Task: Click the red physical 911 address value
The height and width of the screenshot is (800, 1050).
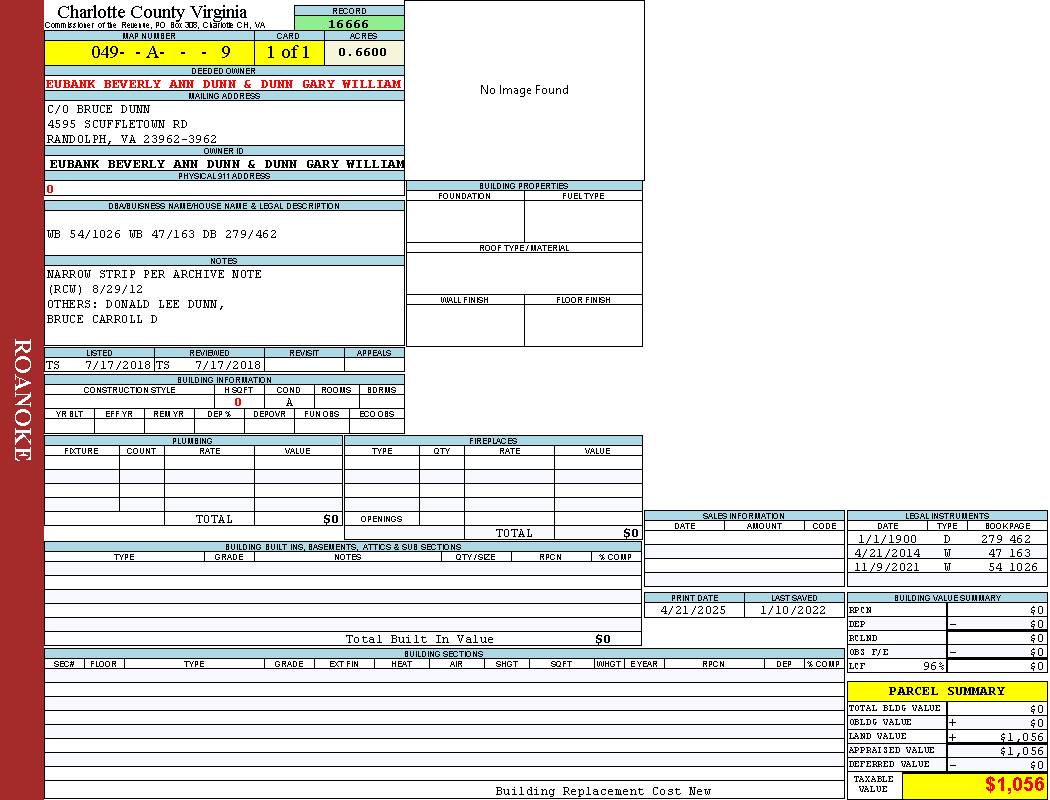Action: [50, 189]
